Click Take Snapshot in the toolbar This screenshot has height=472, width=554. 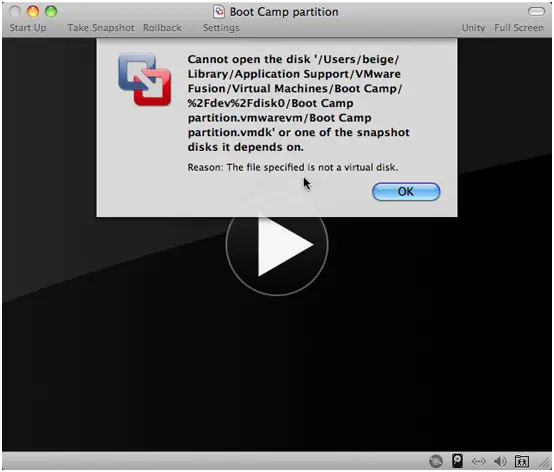pos(101,28)
